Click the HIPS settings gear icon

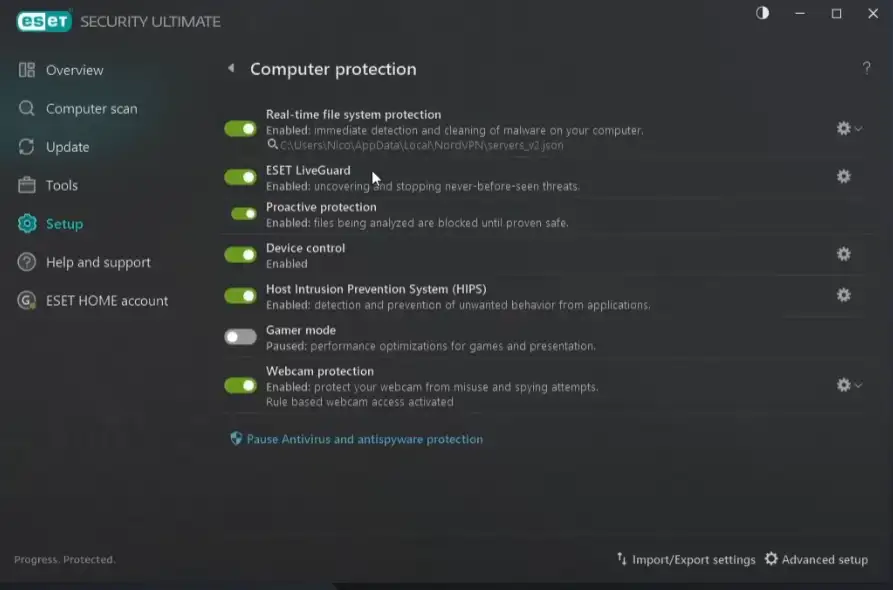[843, 295]
